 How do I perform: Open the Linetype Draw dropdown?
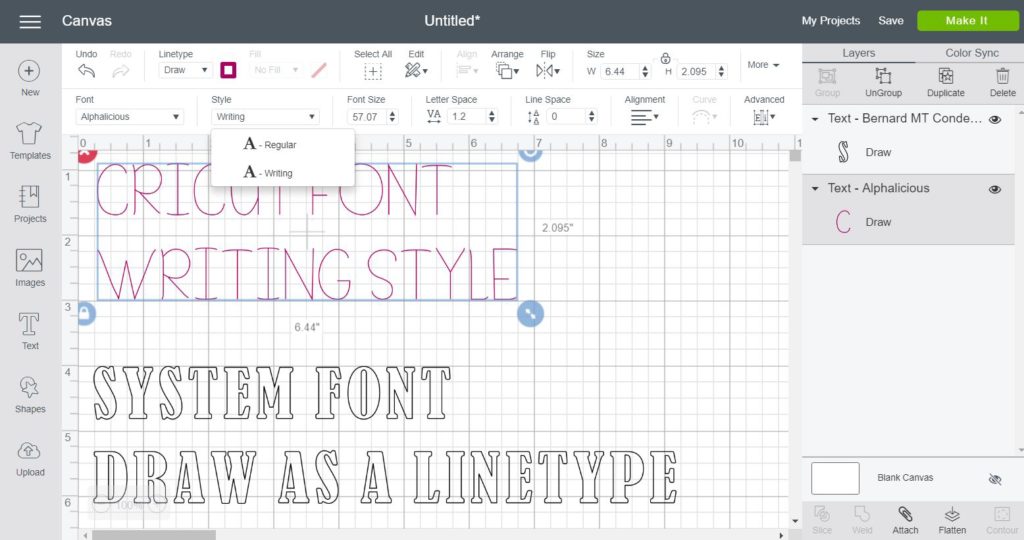(185, 70)
